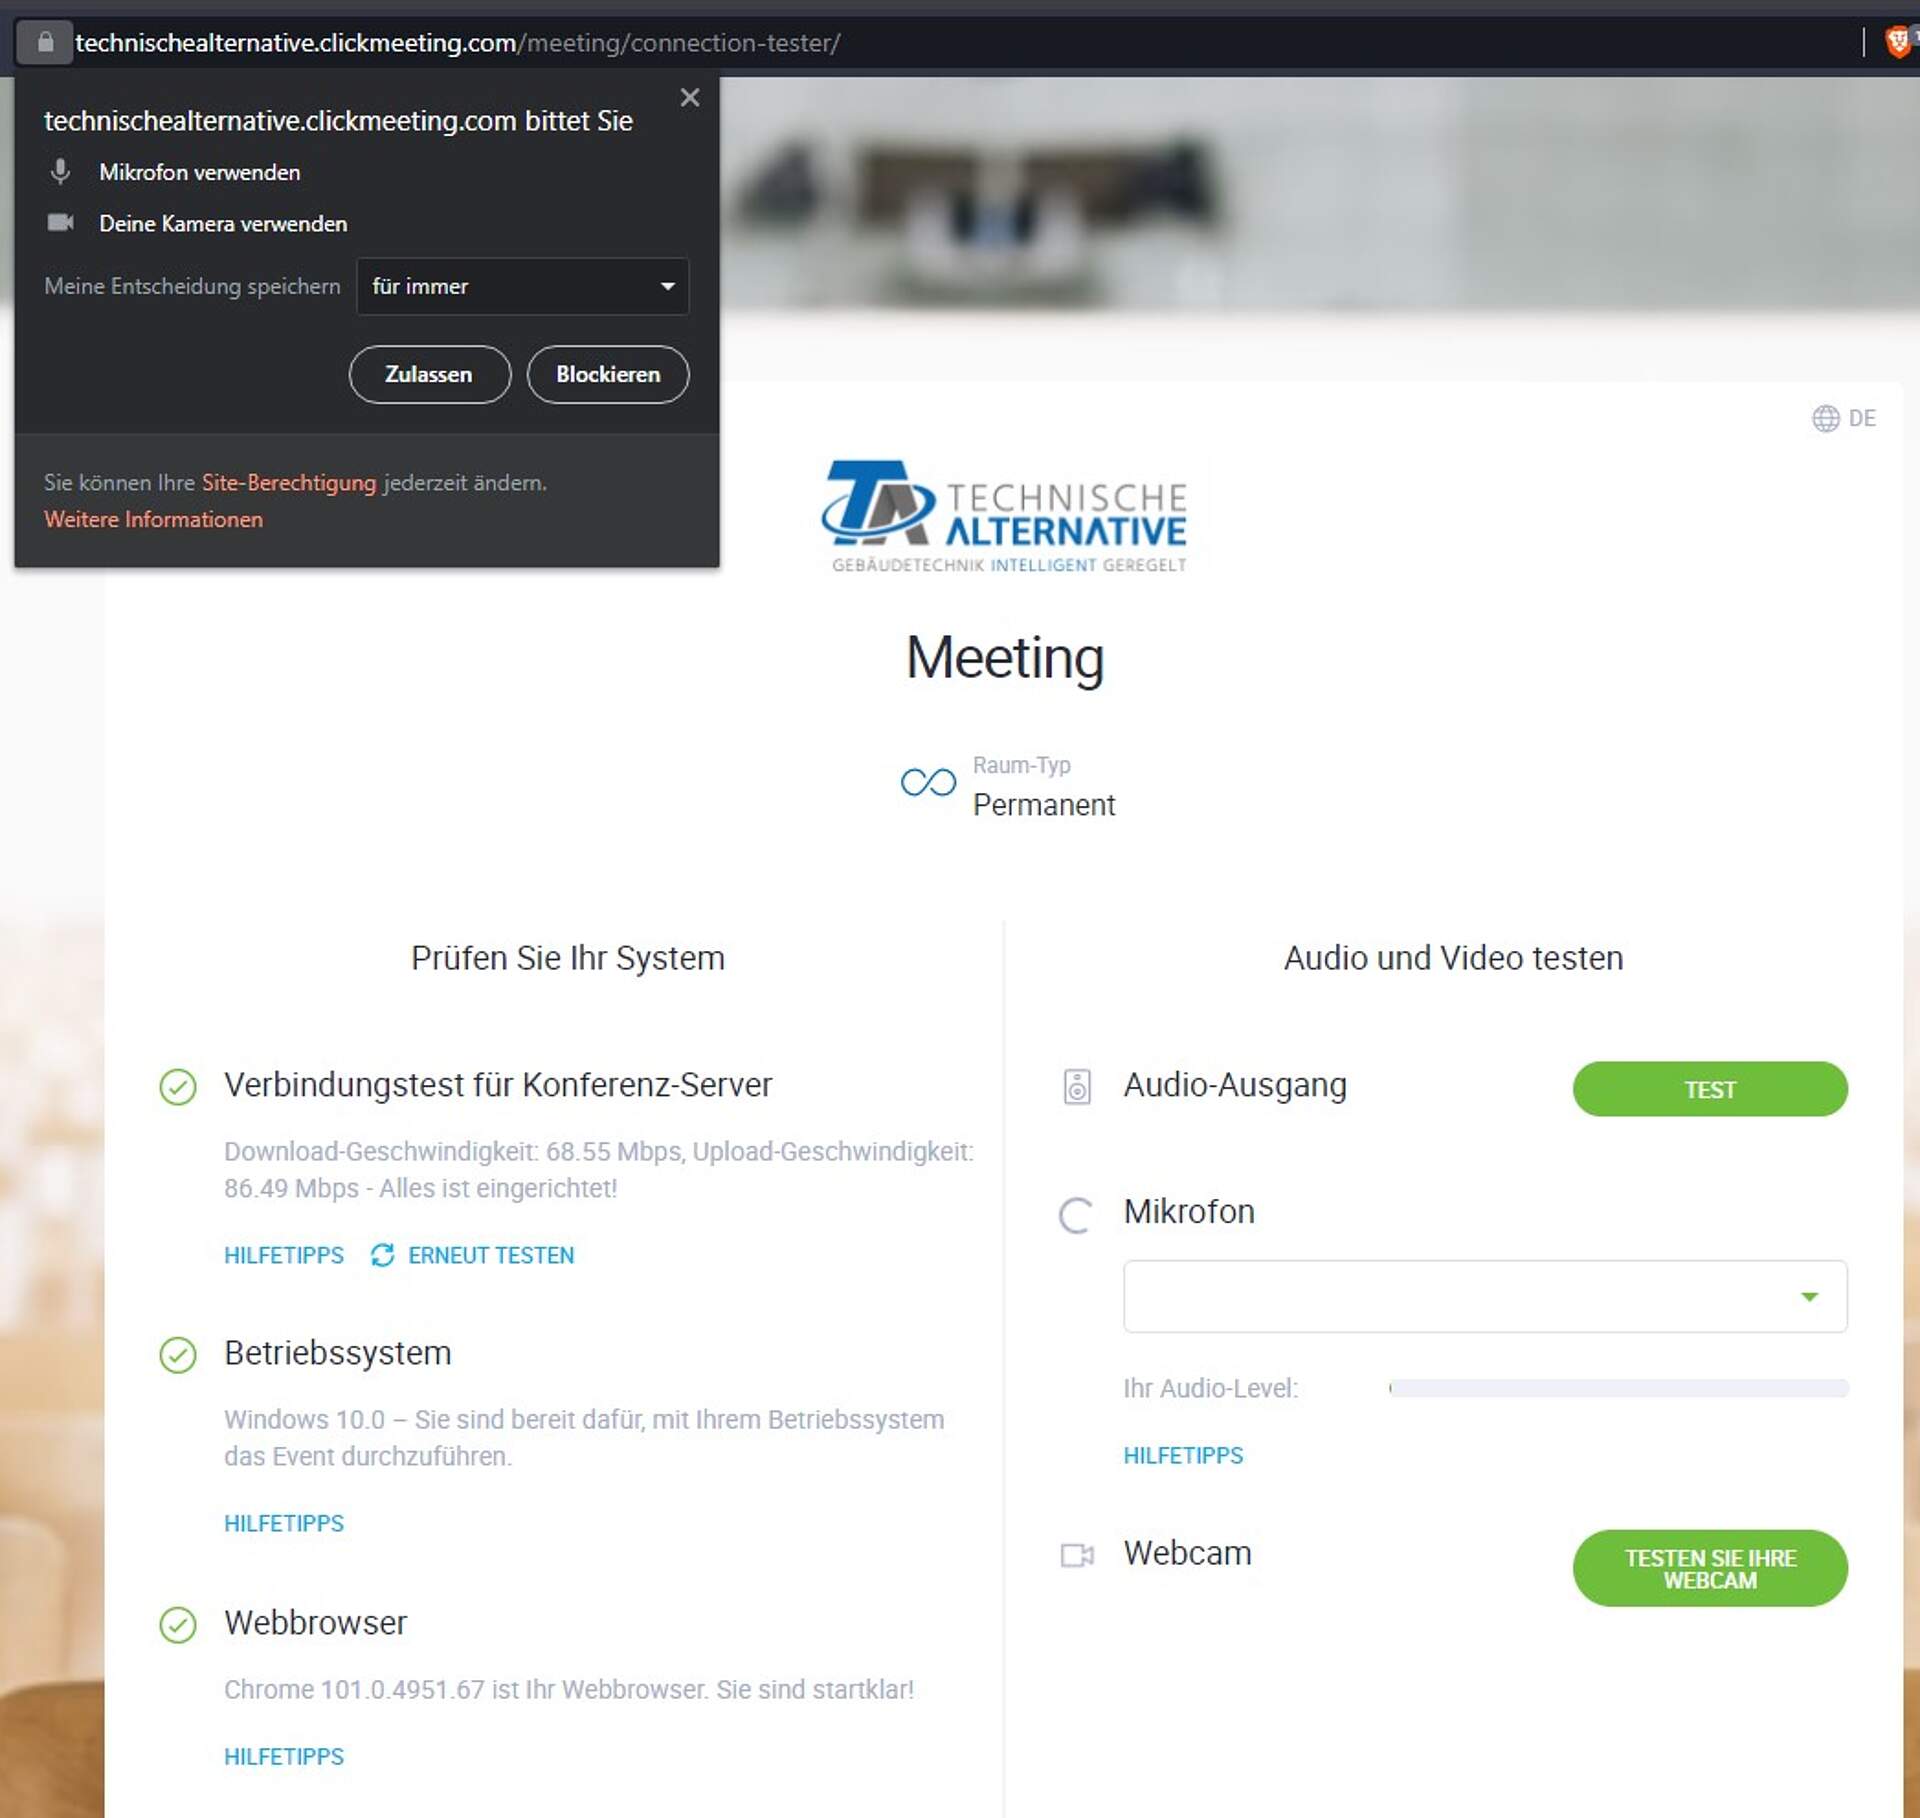Screen dimensions: 1920x1818
Task: Click Zulassen to allow access
Action: tap(430, 374)
